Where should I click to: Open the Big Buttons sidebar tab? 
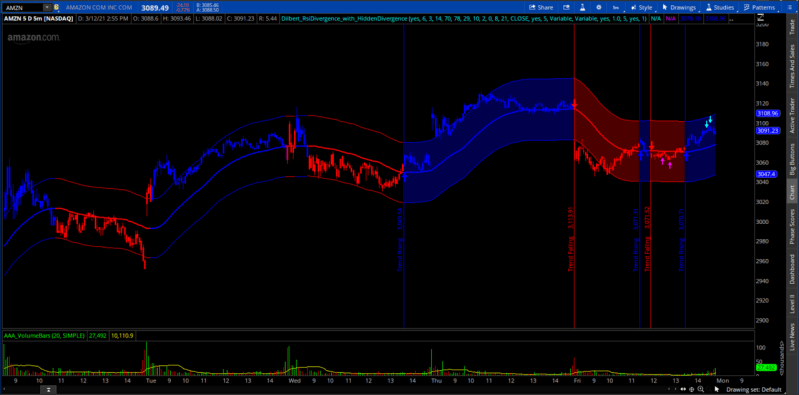point(792,159)
